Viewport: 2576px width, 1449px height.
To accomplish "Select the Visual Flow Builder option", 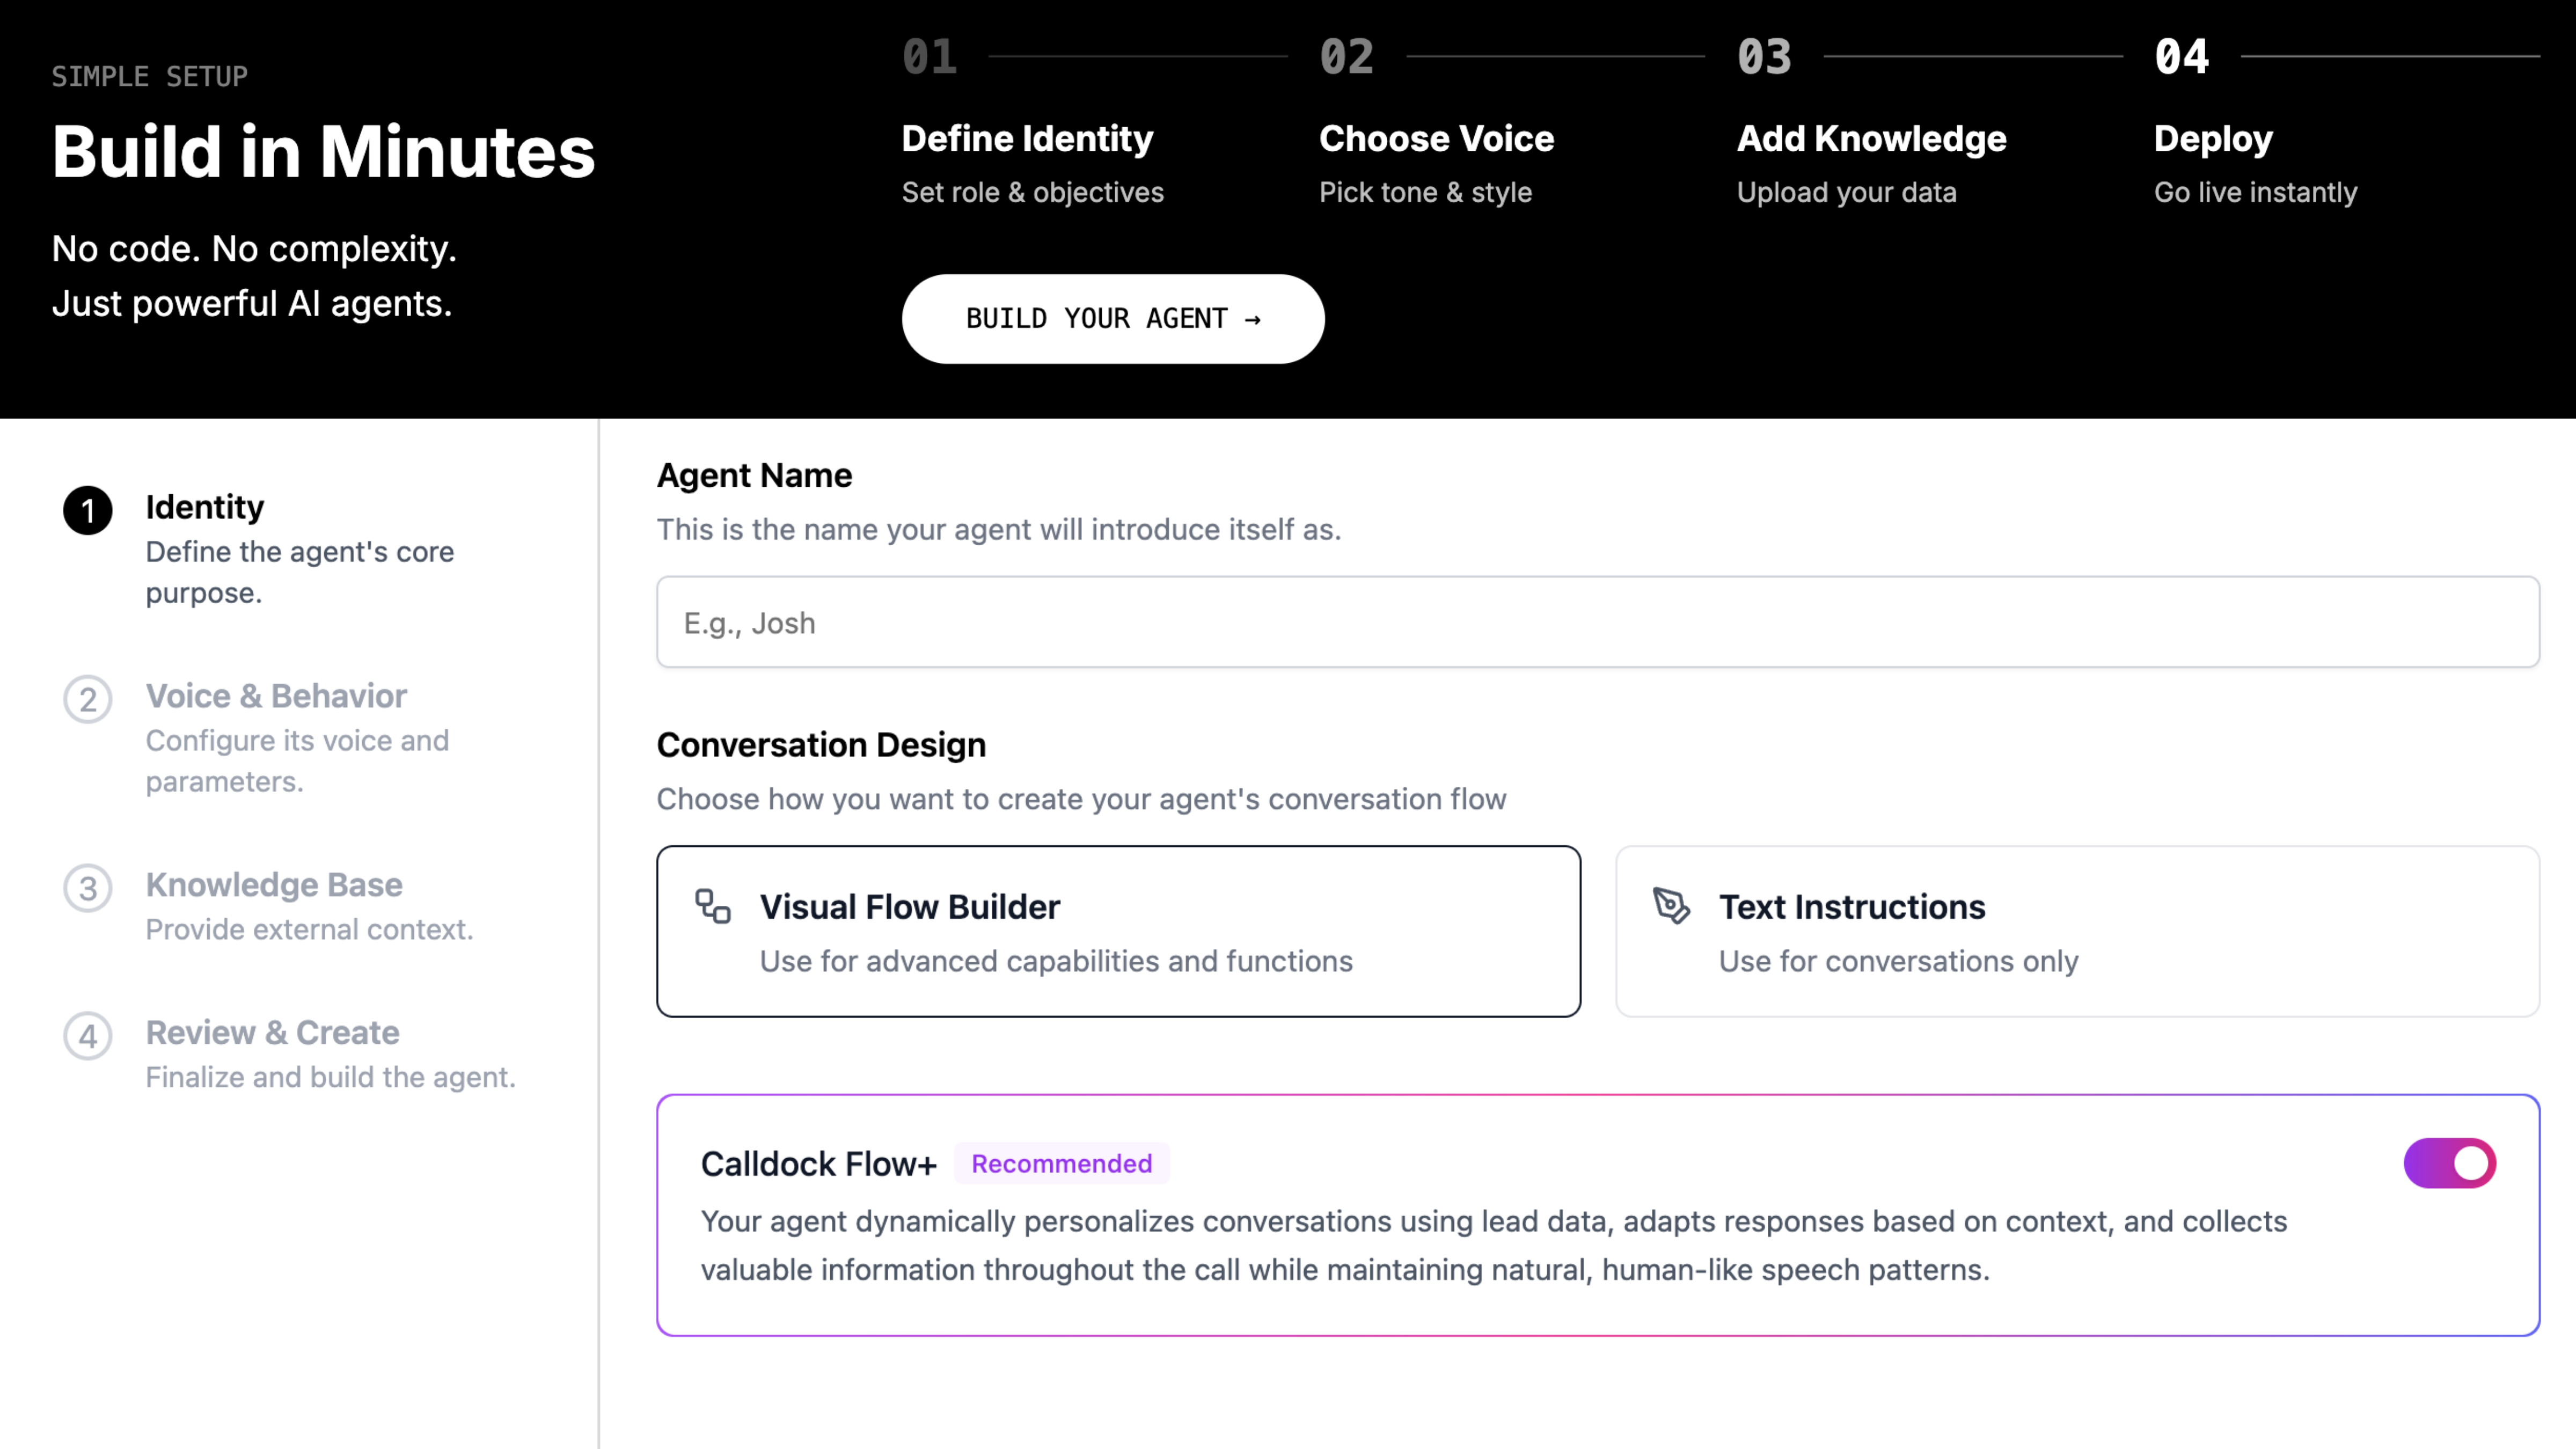I will (1118, 931).
